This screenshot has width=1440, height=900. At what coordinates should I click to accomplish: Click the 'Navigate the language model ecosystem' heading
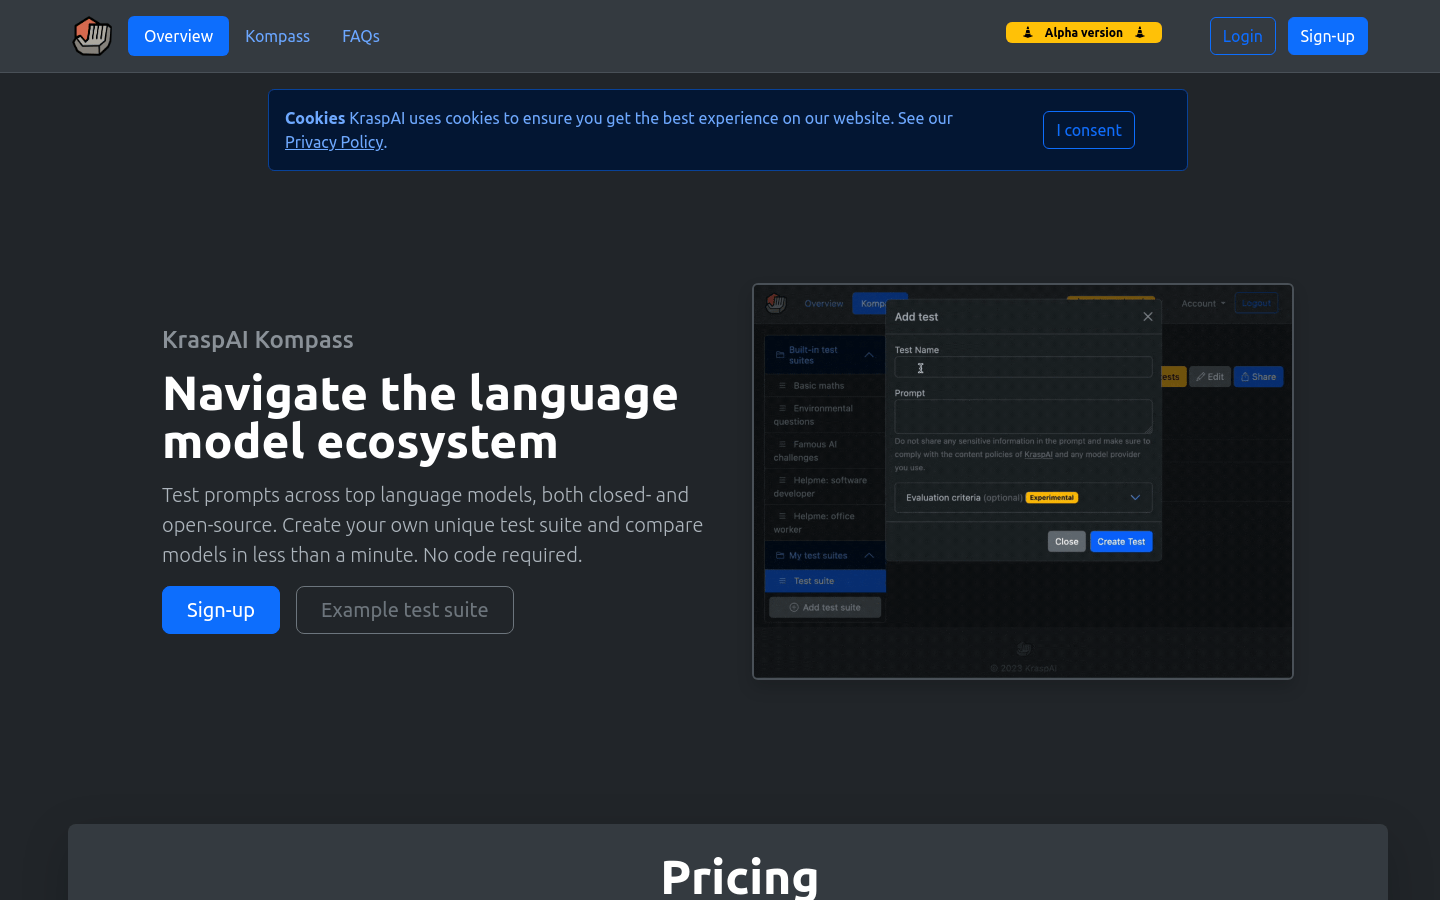point(421,417)
